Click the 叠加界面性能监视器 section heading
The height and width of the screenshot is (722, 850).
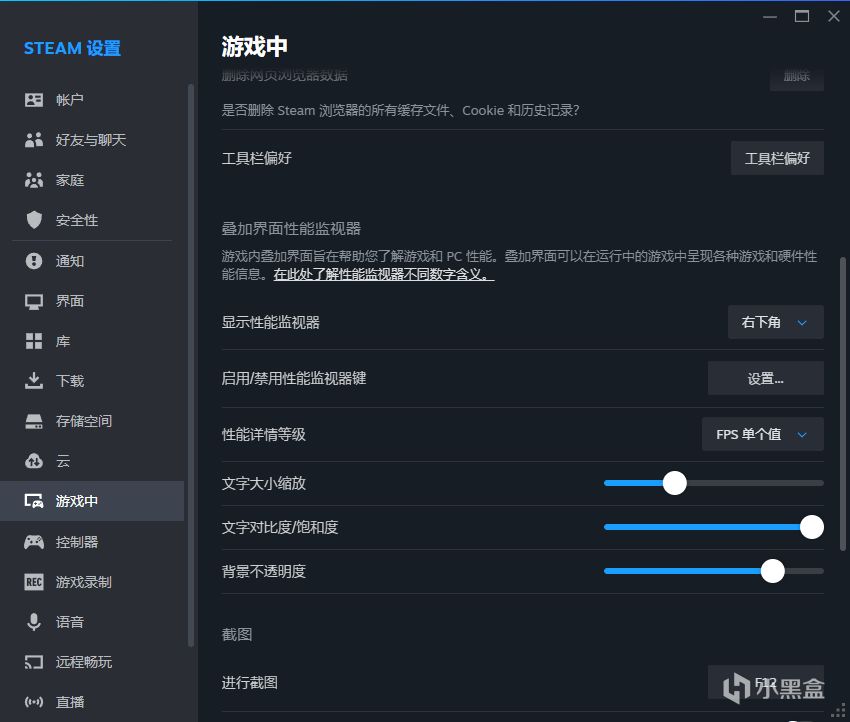pos(291,229)
